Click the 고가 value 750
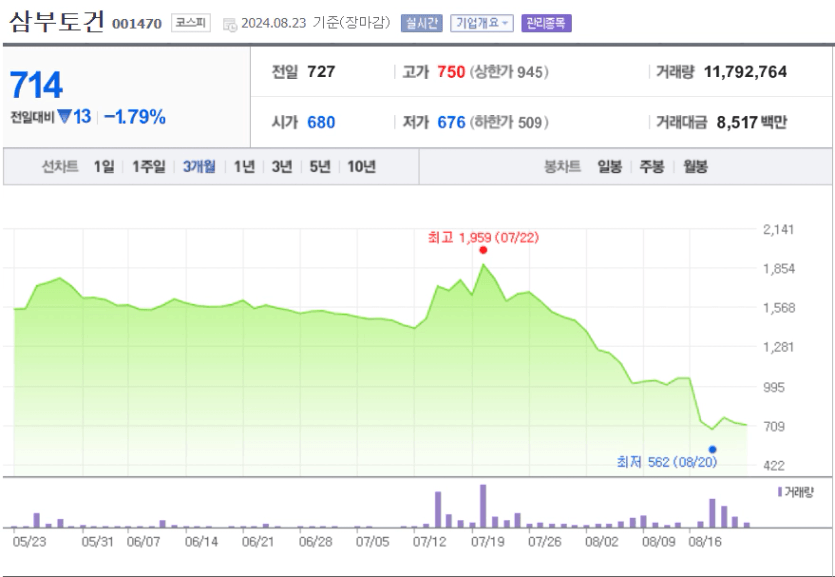The height and width of the screenshot is (577, 835). click(451, 72)
